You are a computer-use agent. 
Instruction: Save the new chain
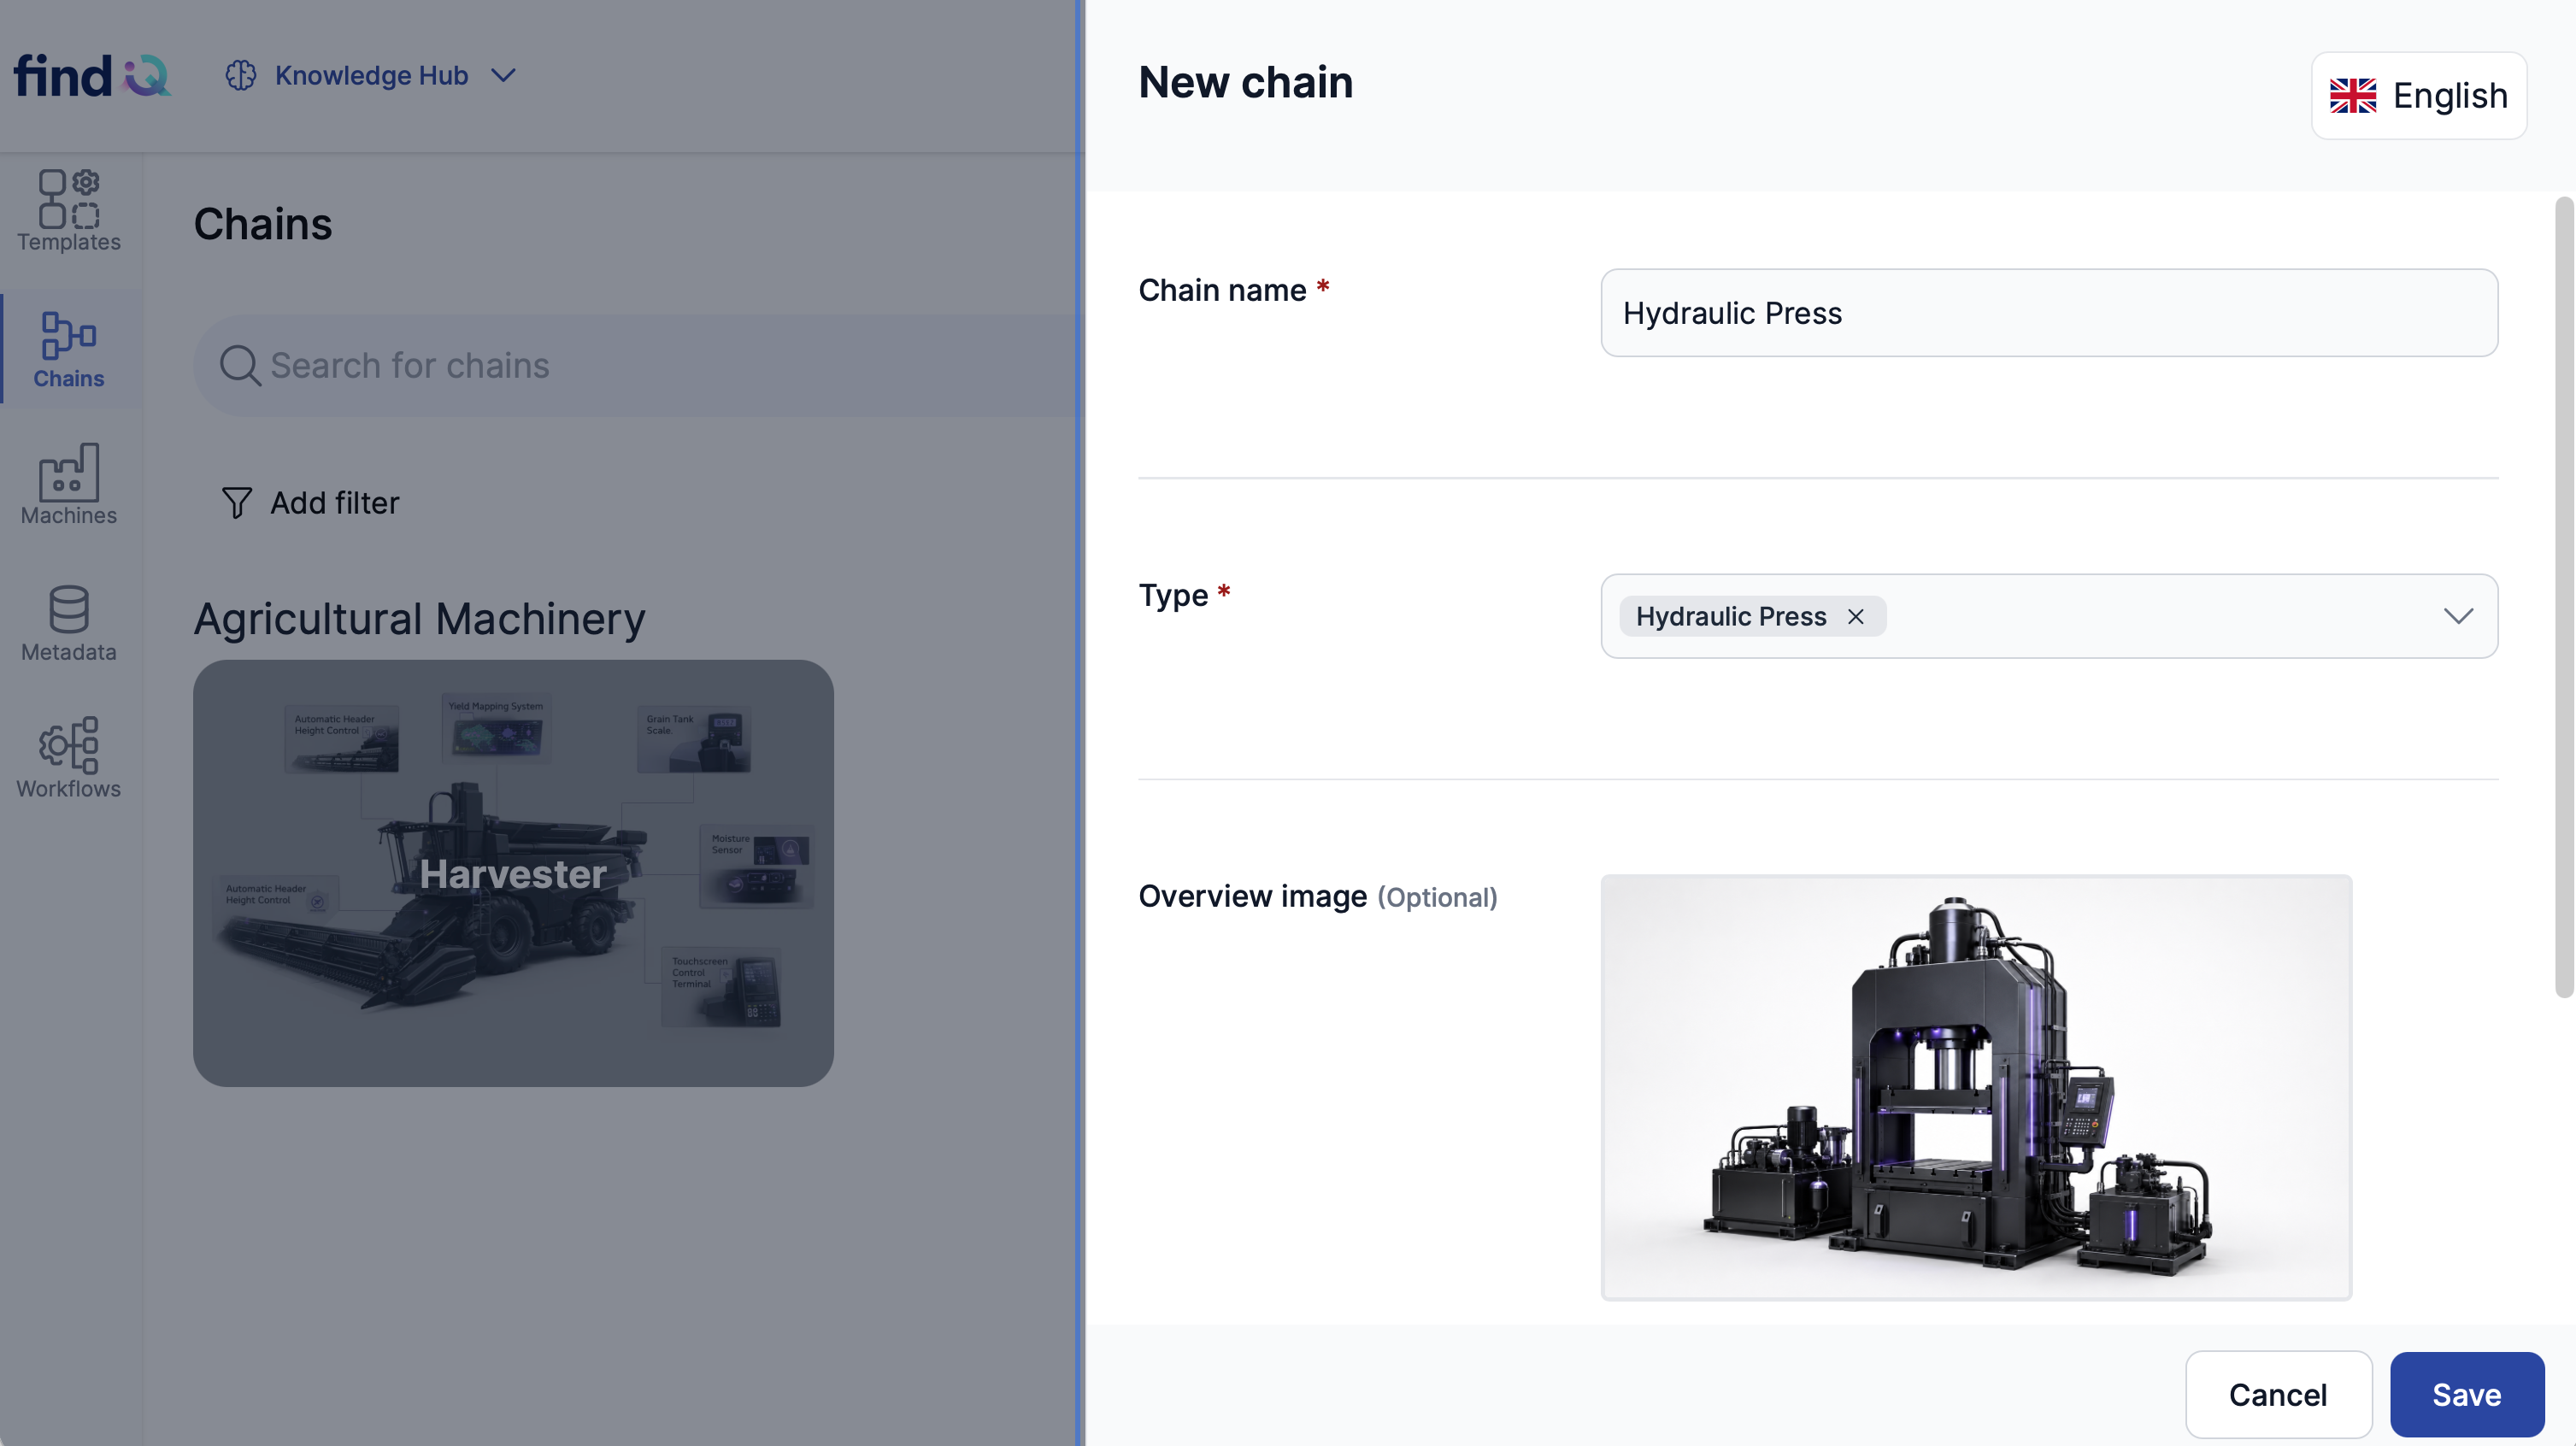click(x=2467, y=1395)
